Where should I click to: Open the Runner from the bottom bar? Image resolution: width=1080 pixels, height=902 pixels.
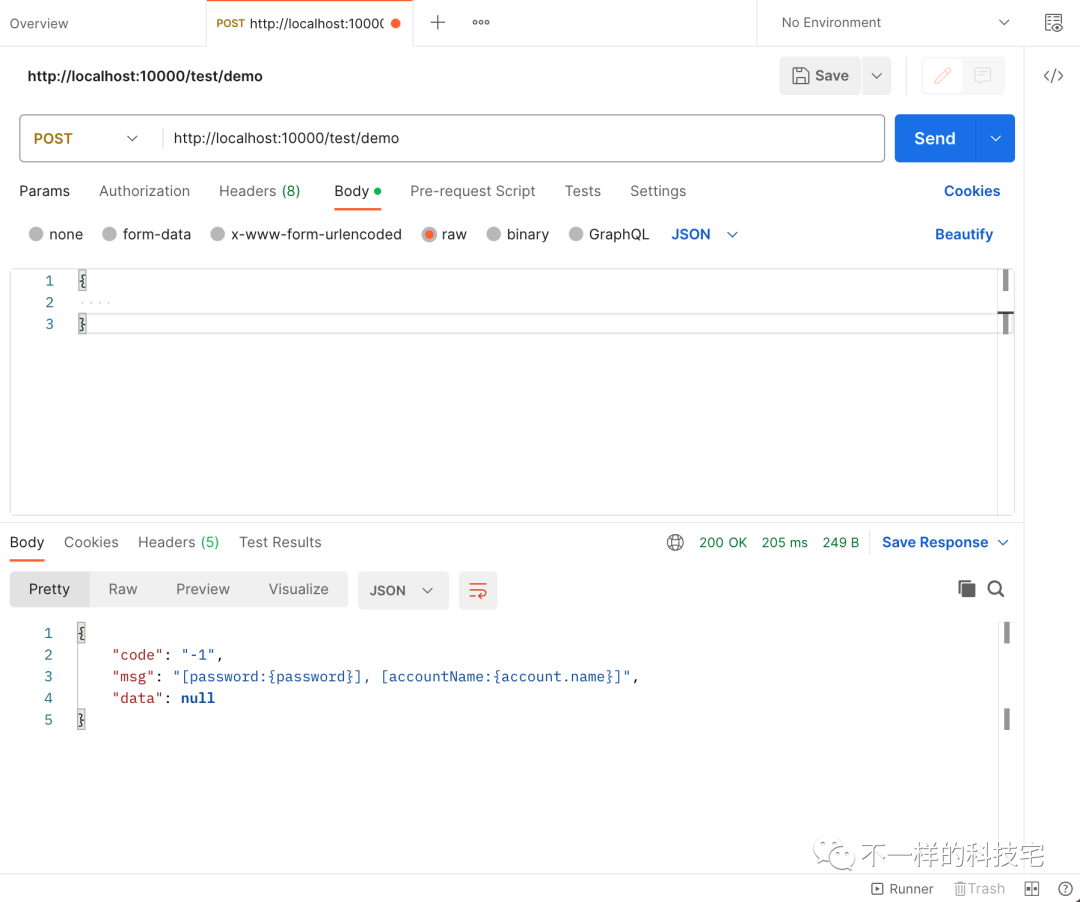(901, 888)
